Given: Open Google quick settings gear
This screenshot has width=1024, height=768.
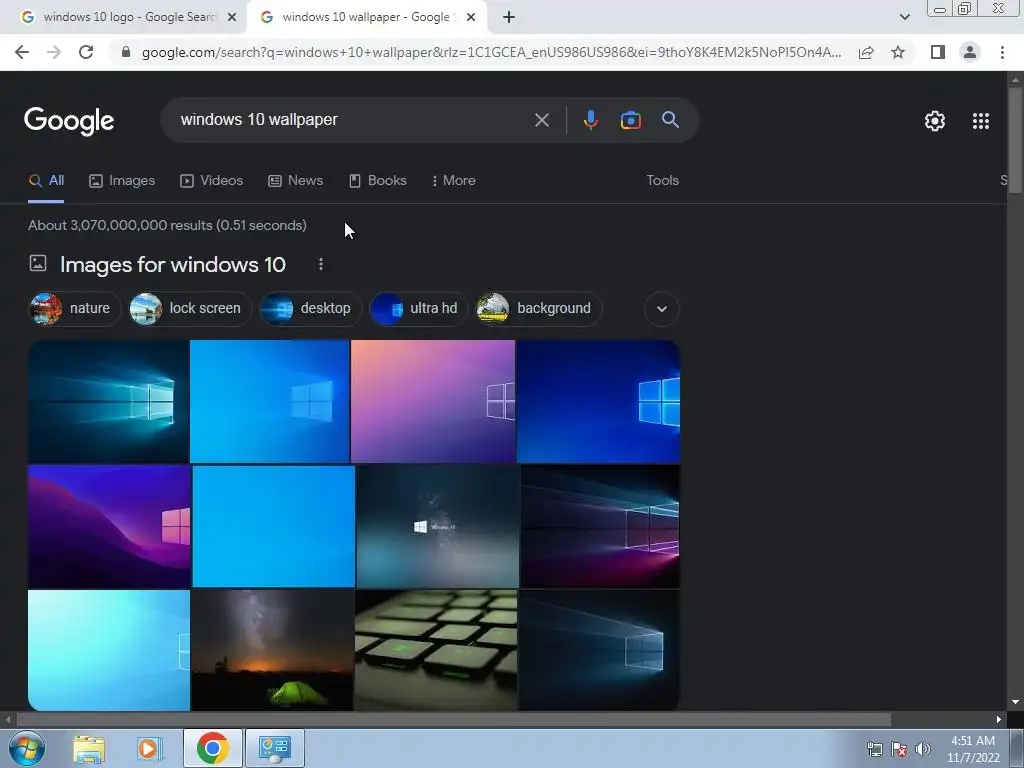Looking at the screenshot, I should [935, 121].
